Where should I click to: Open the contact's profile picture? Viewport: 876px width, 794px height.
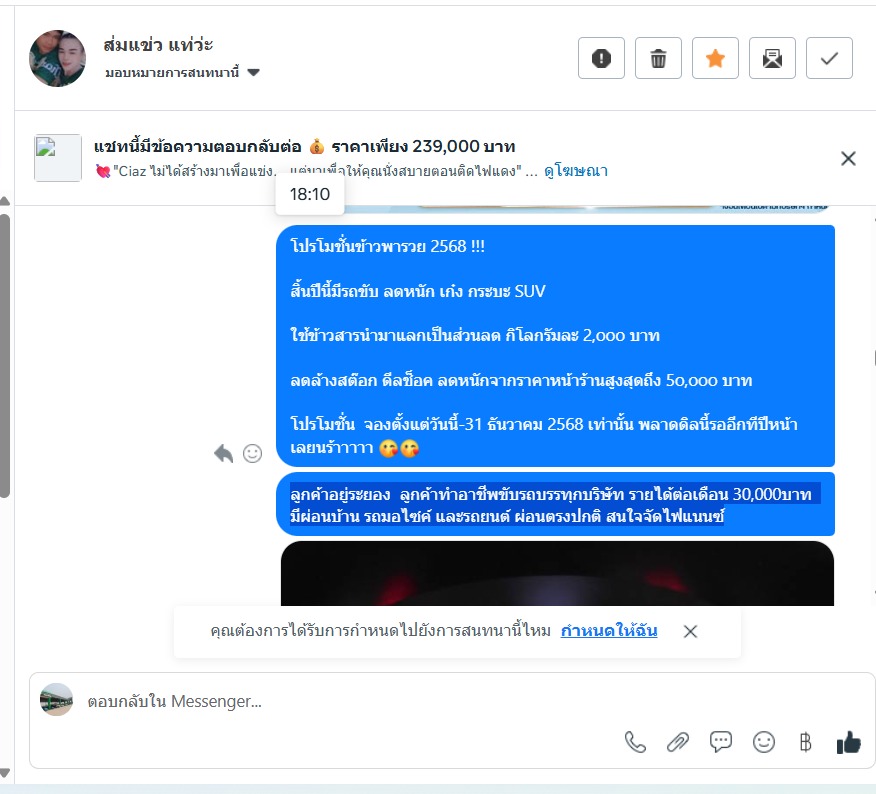57,58
